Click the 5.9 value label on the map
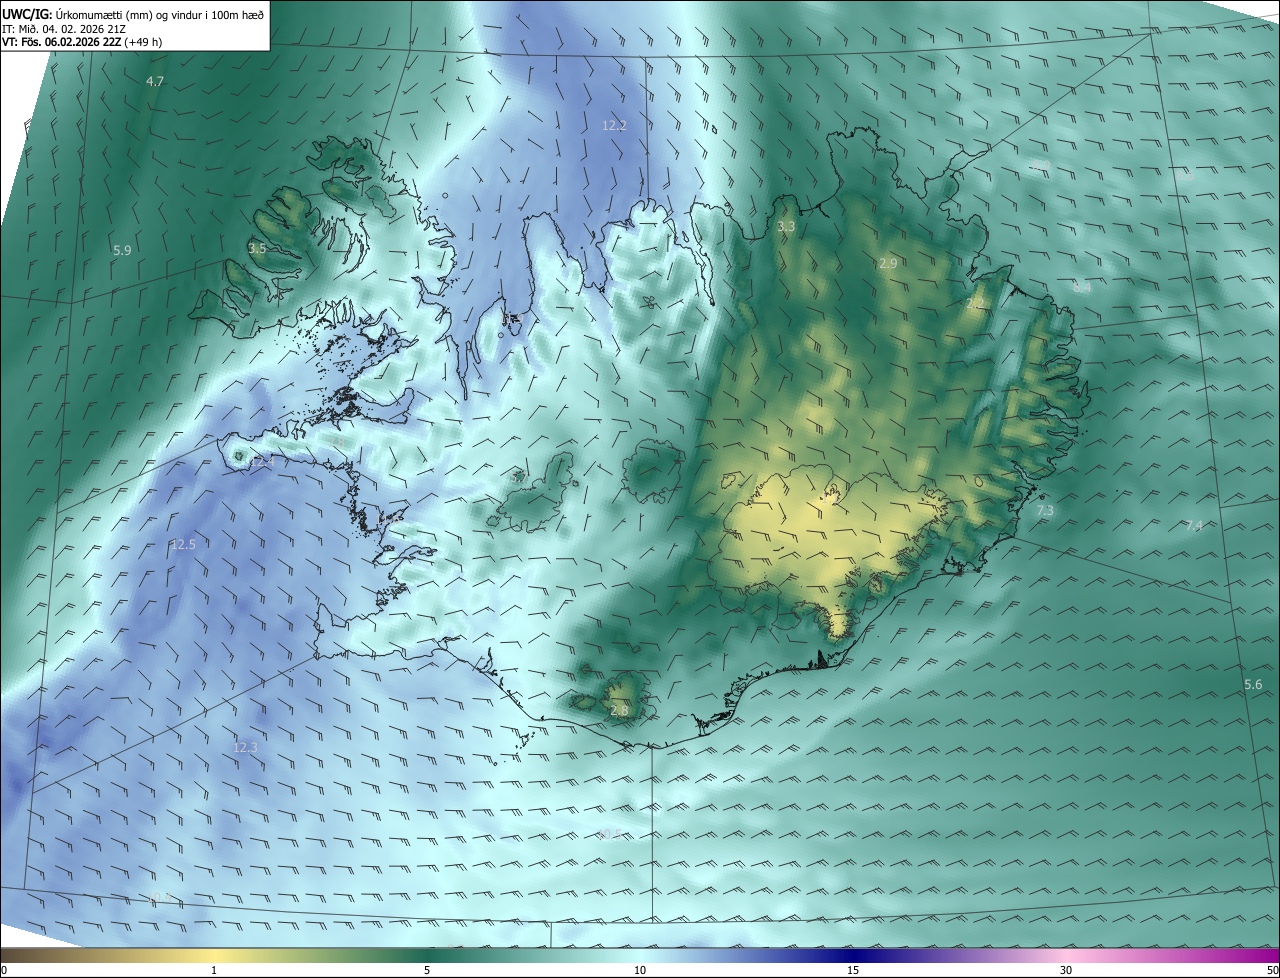1280x978 pixels. (x=122, y=250)
